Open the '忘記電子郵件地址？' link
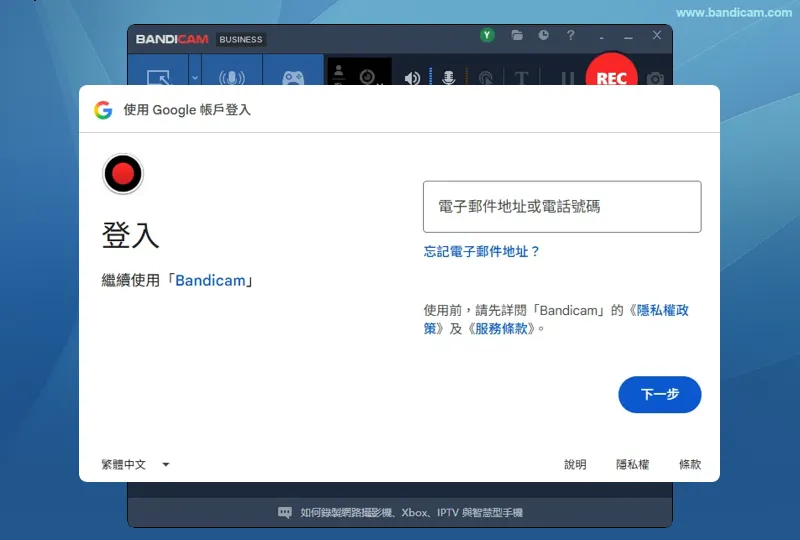 (x=482, y=252)
